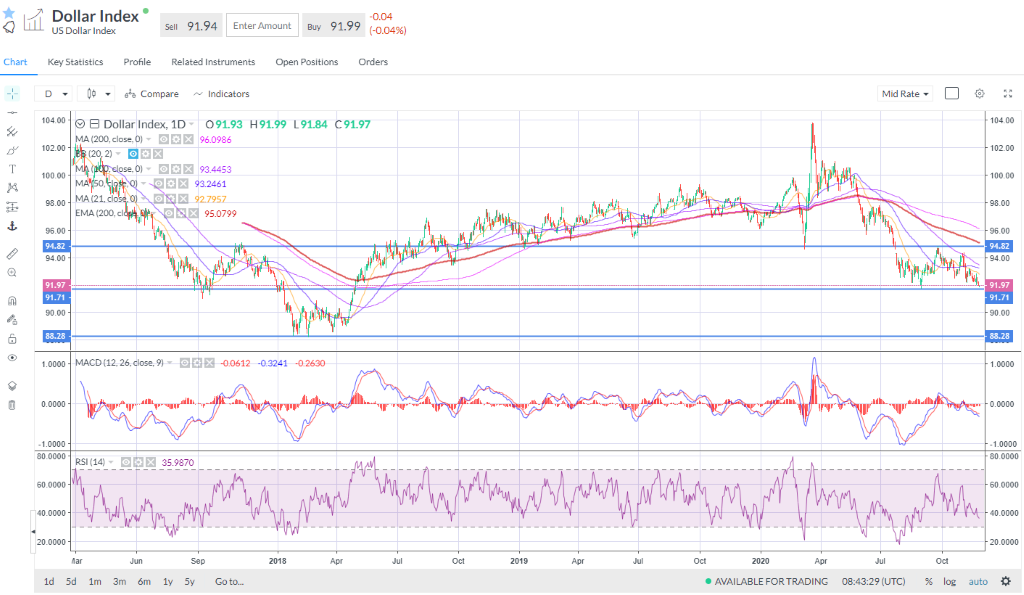Toggle stay in drawing mode pencil-lock

pyautogui.click(x=12, y=320)
